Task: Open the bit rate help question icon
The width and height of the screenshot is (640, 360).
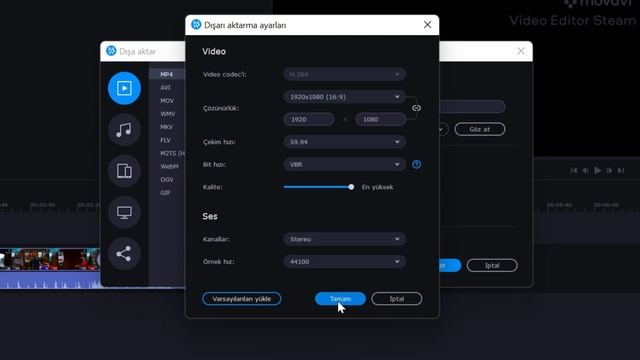Action: (416, 164)
